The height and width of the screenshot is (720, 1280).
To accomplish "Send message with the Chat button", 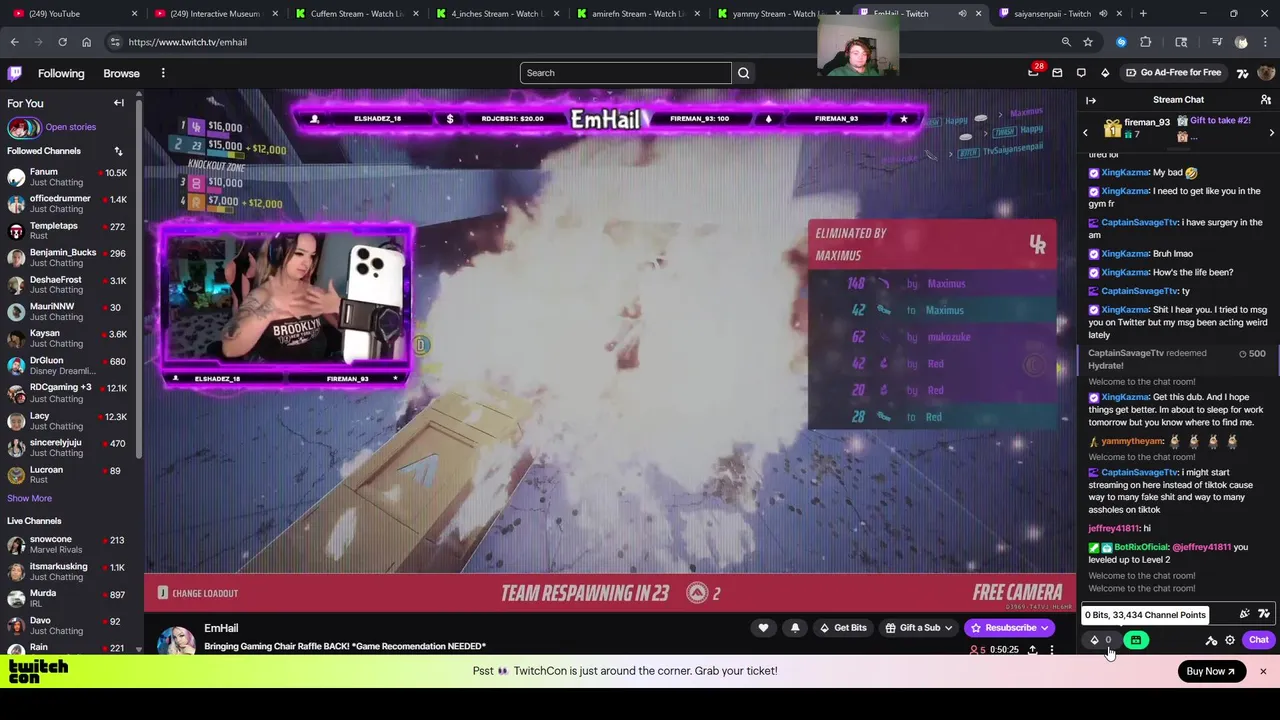I will [1258, 640].
